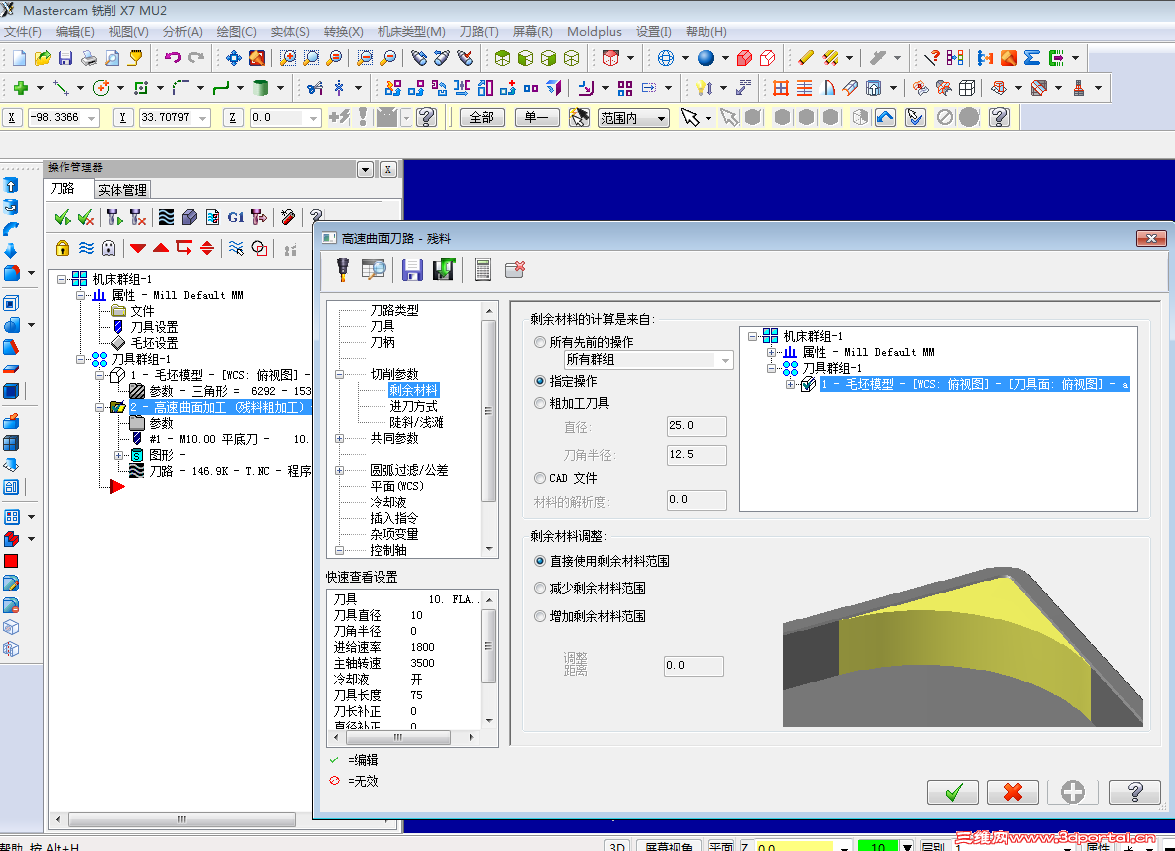
Task: Switch to the 实体管理 tab
Action: tap(123, 190)
